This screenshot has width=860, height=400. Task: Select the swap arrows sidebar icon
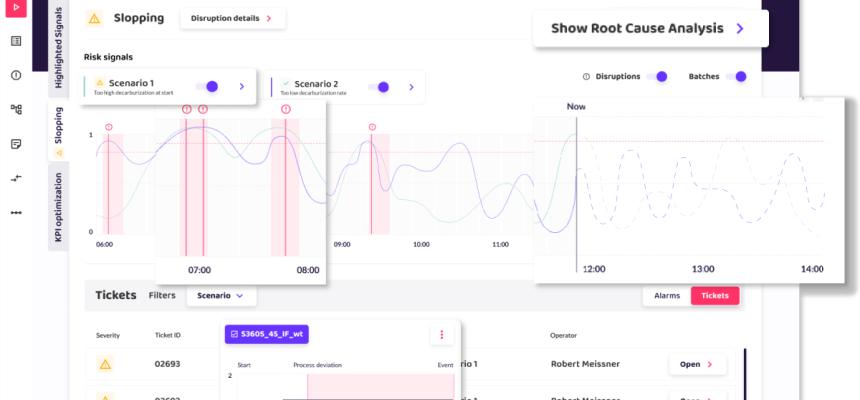tap(16, 178)
